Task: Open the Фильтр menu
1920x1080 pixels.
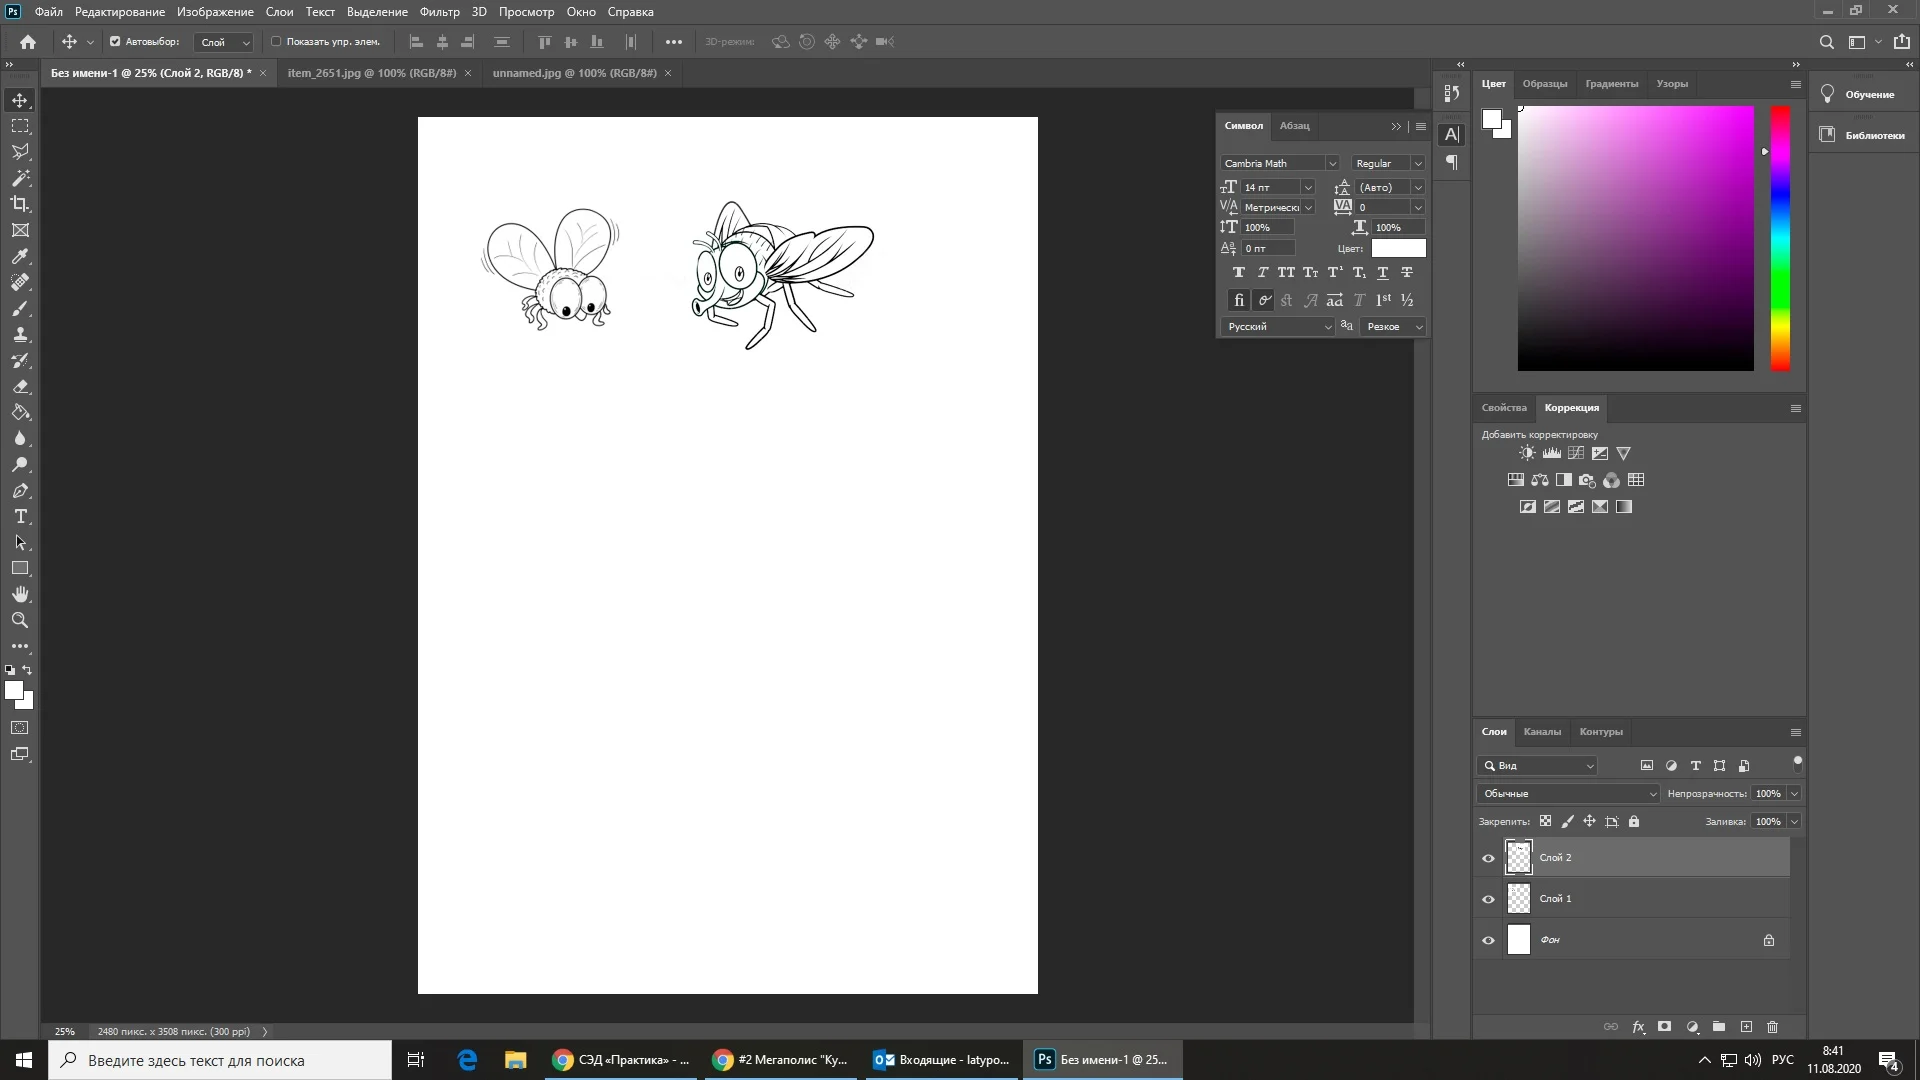Action: [439, 12]
